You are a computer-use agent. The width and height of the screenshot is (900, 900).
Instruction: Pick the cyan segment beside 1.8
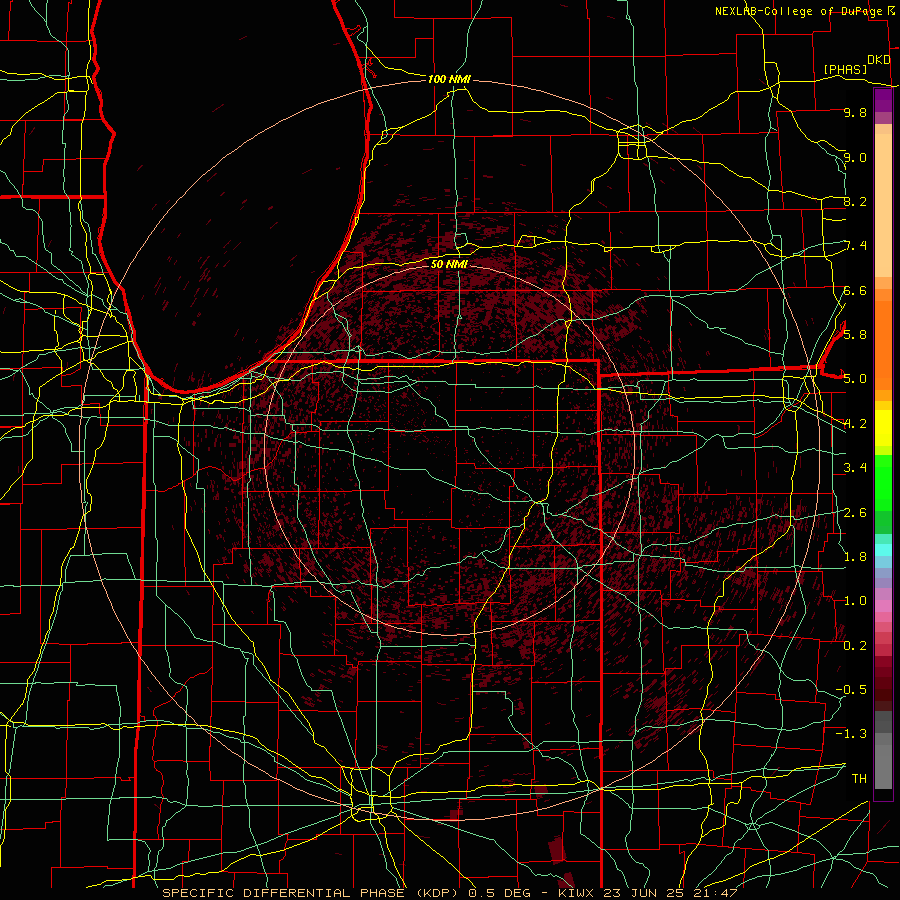[x=883, y=550]
